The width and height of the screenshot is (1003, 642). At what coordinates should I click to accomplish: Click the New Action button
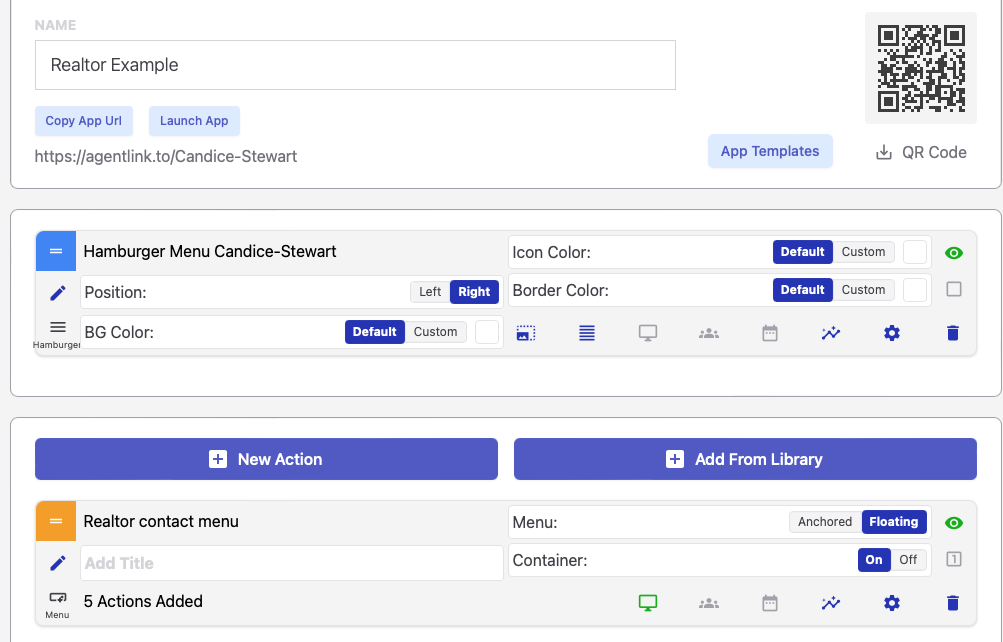(266, 459)
